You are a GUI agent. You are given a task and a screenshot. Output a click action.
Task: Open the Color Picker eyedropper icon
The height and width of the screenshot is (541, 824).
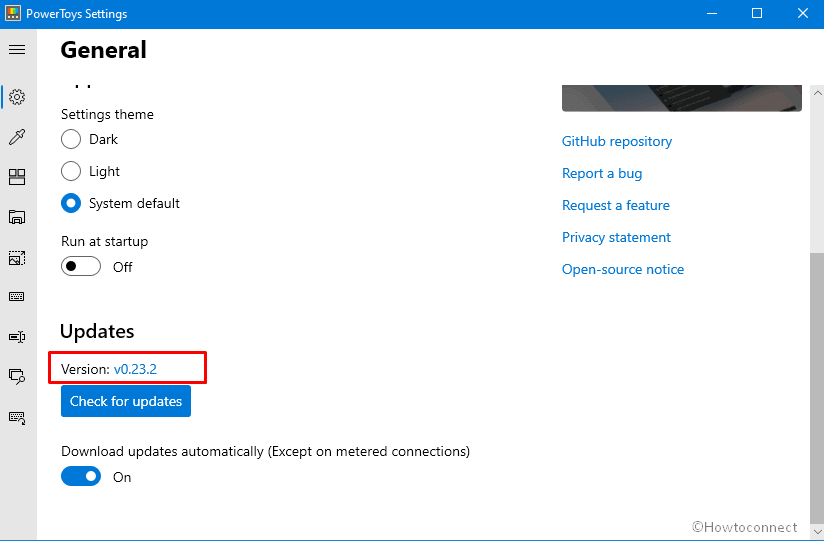[17, 137]
